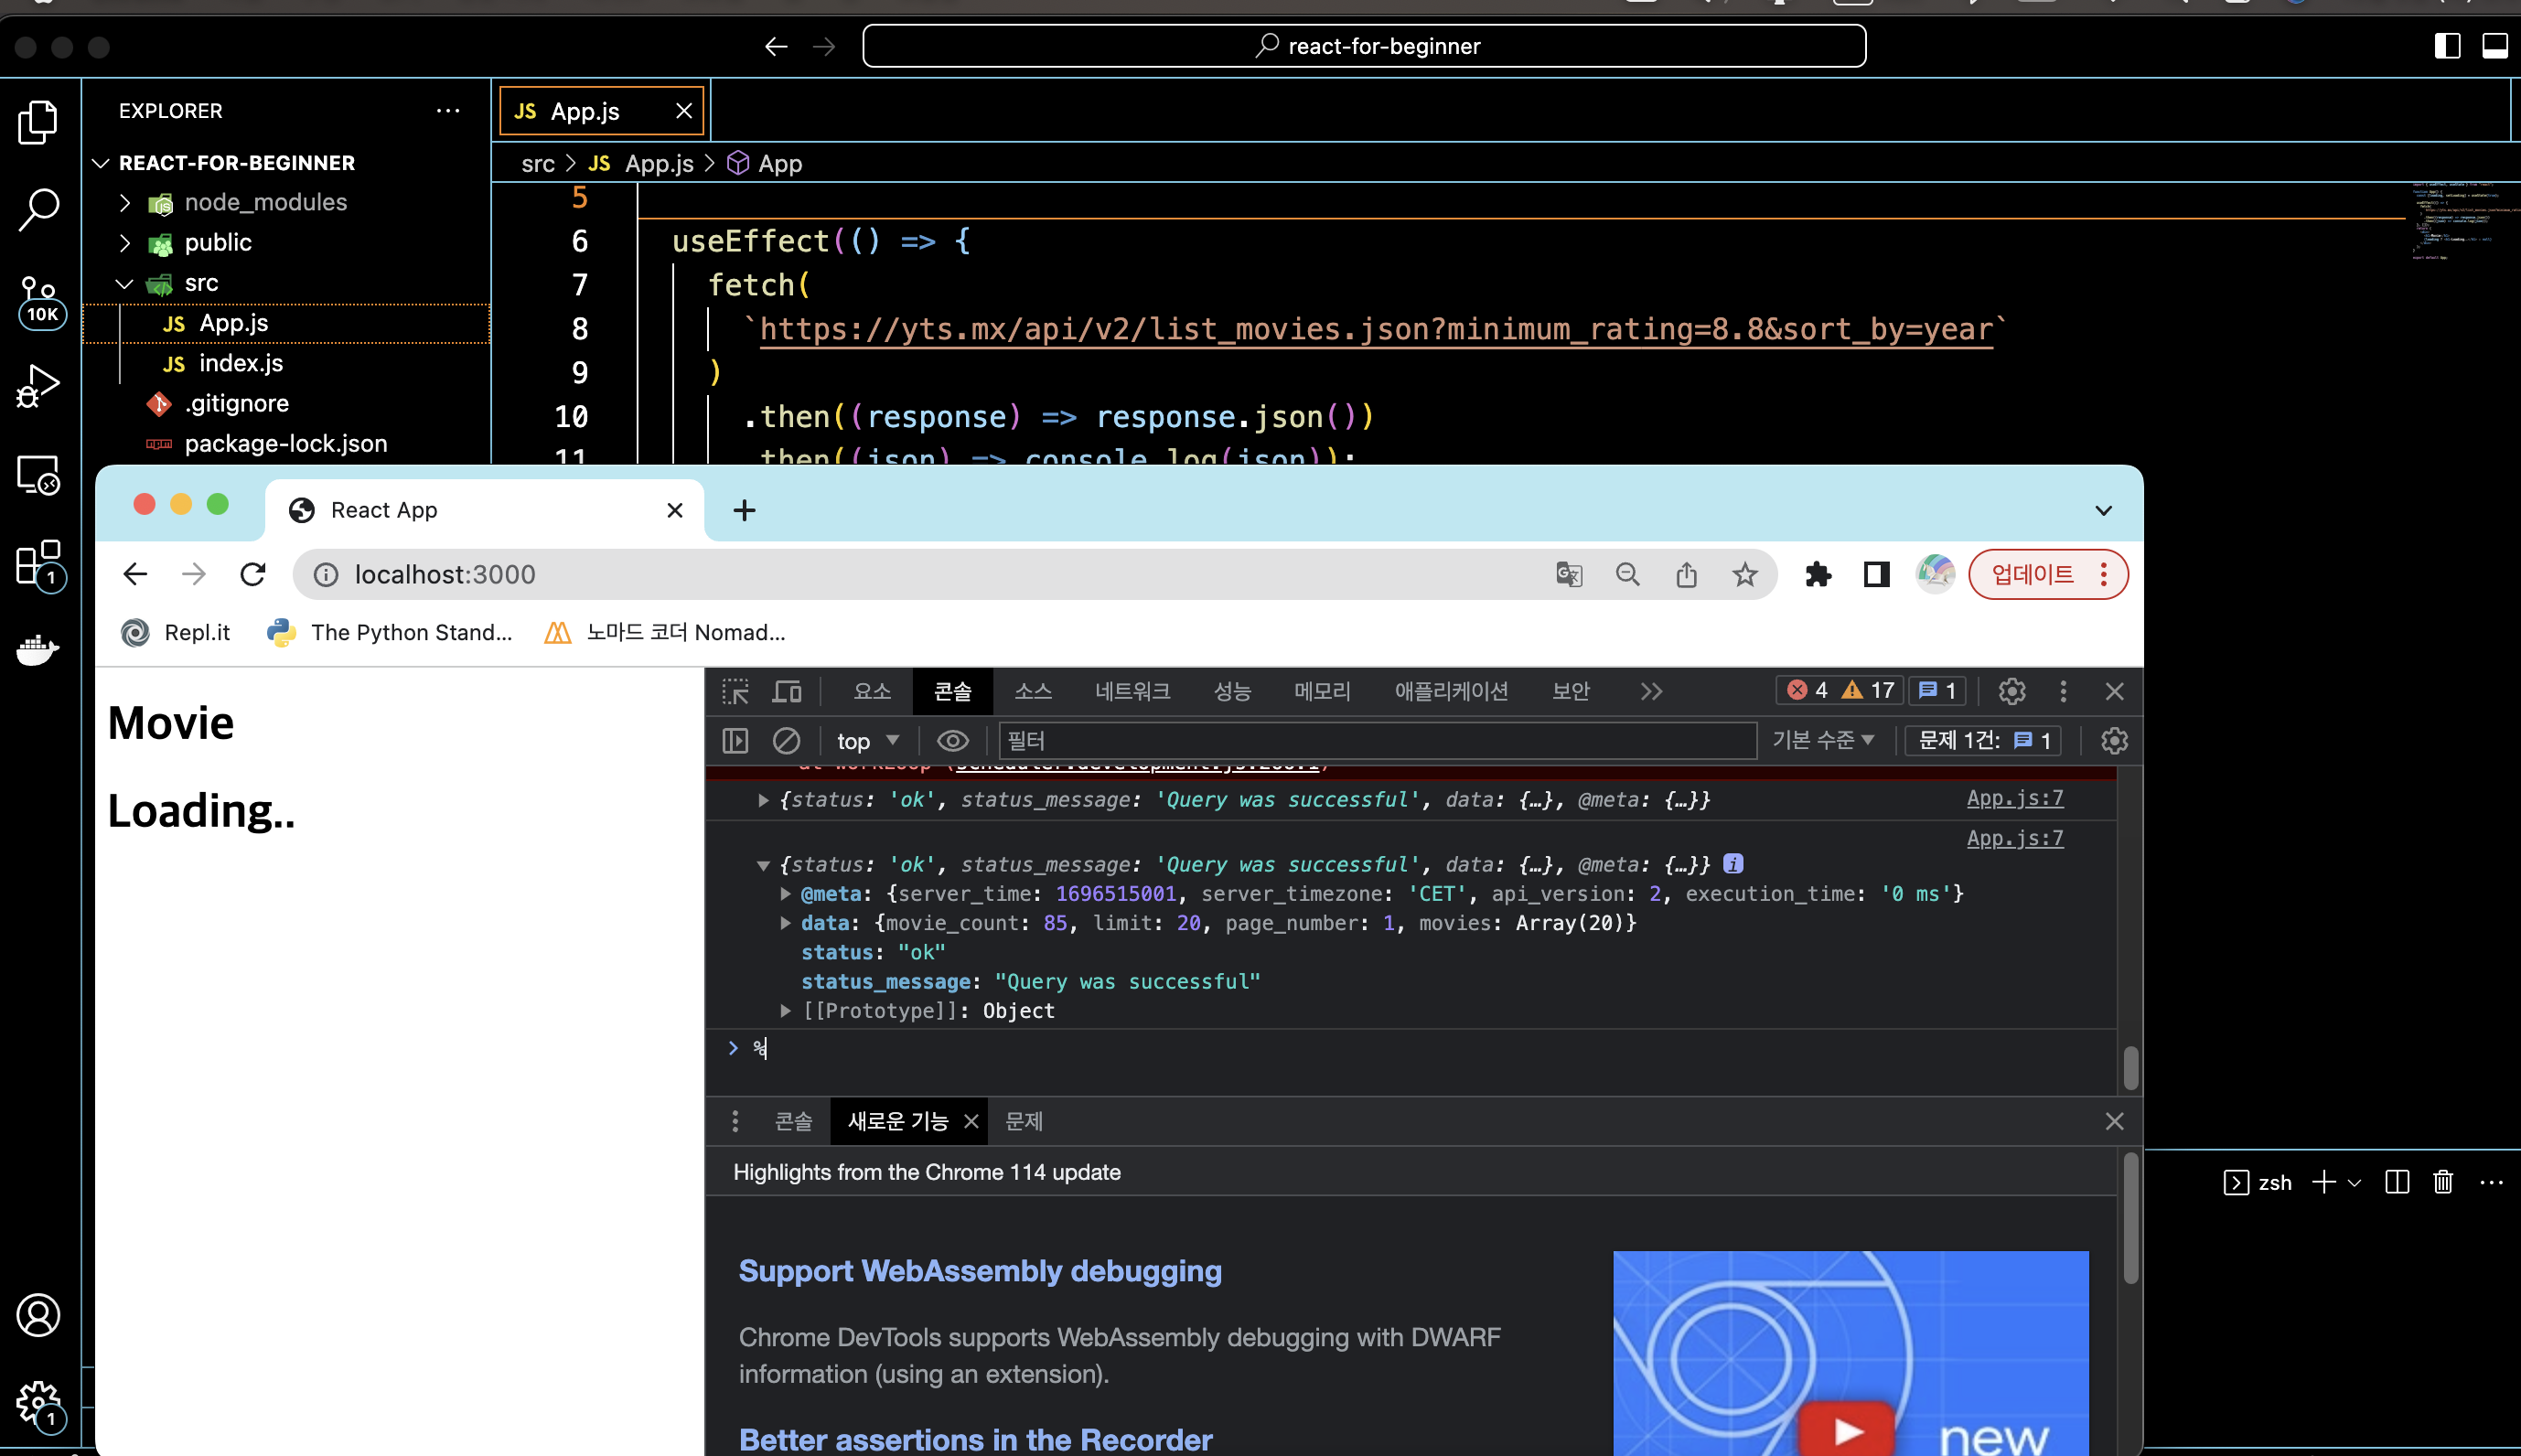This screenshot has width=2521, height=1456.
Task: Open the App.js:7 source link in console
Action: [2014, 798]
